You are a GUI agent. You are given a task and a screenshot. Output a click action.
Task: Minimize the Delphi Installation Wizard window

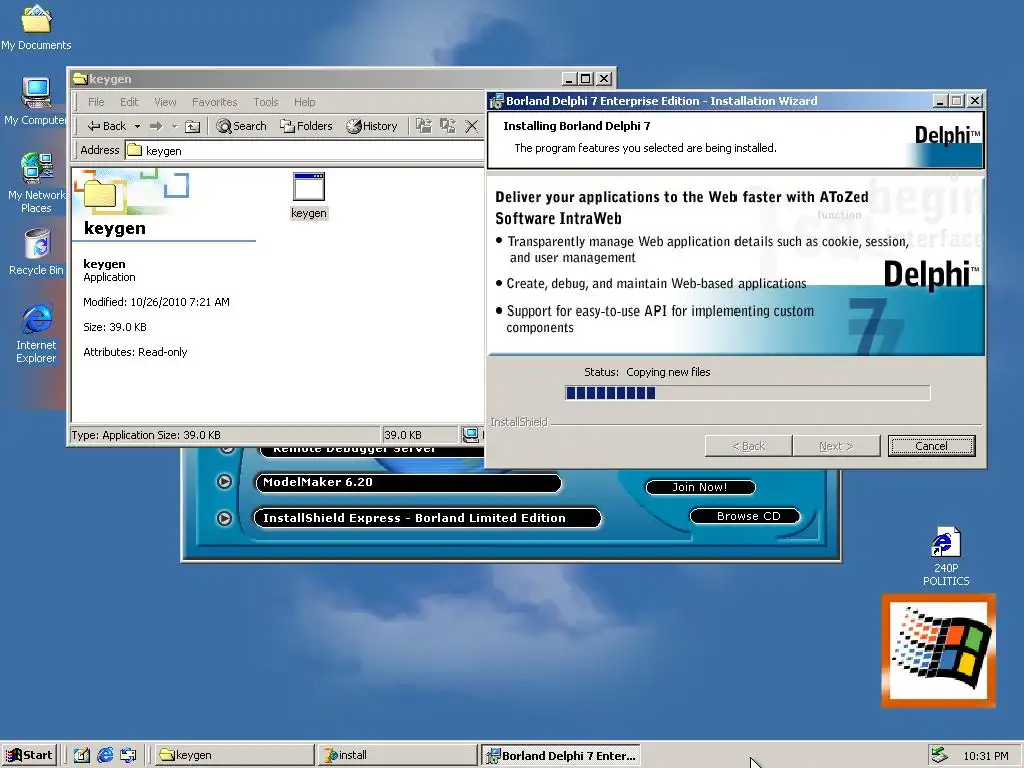[x=940, y=101]
